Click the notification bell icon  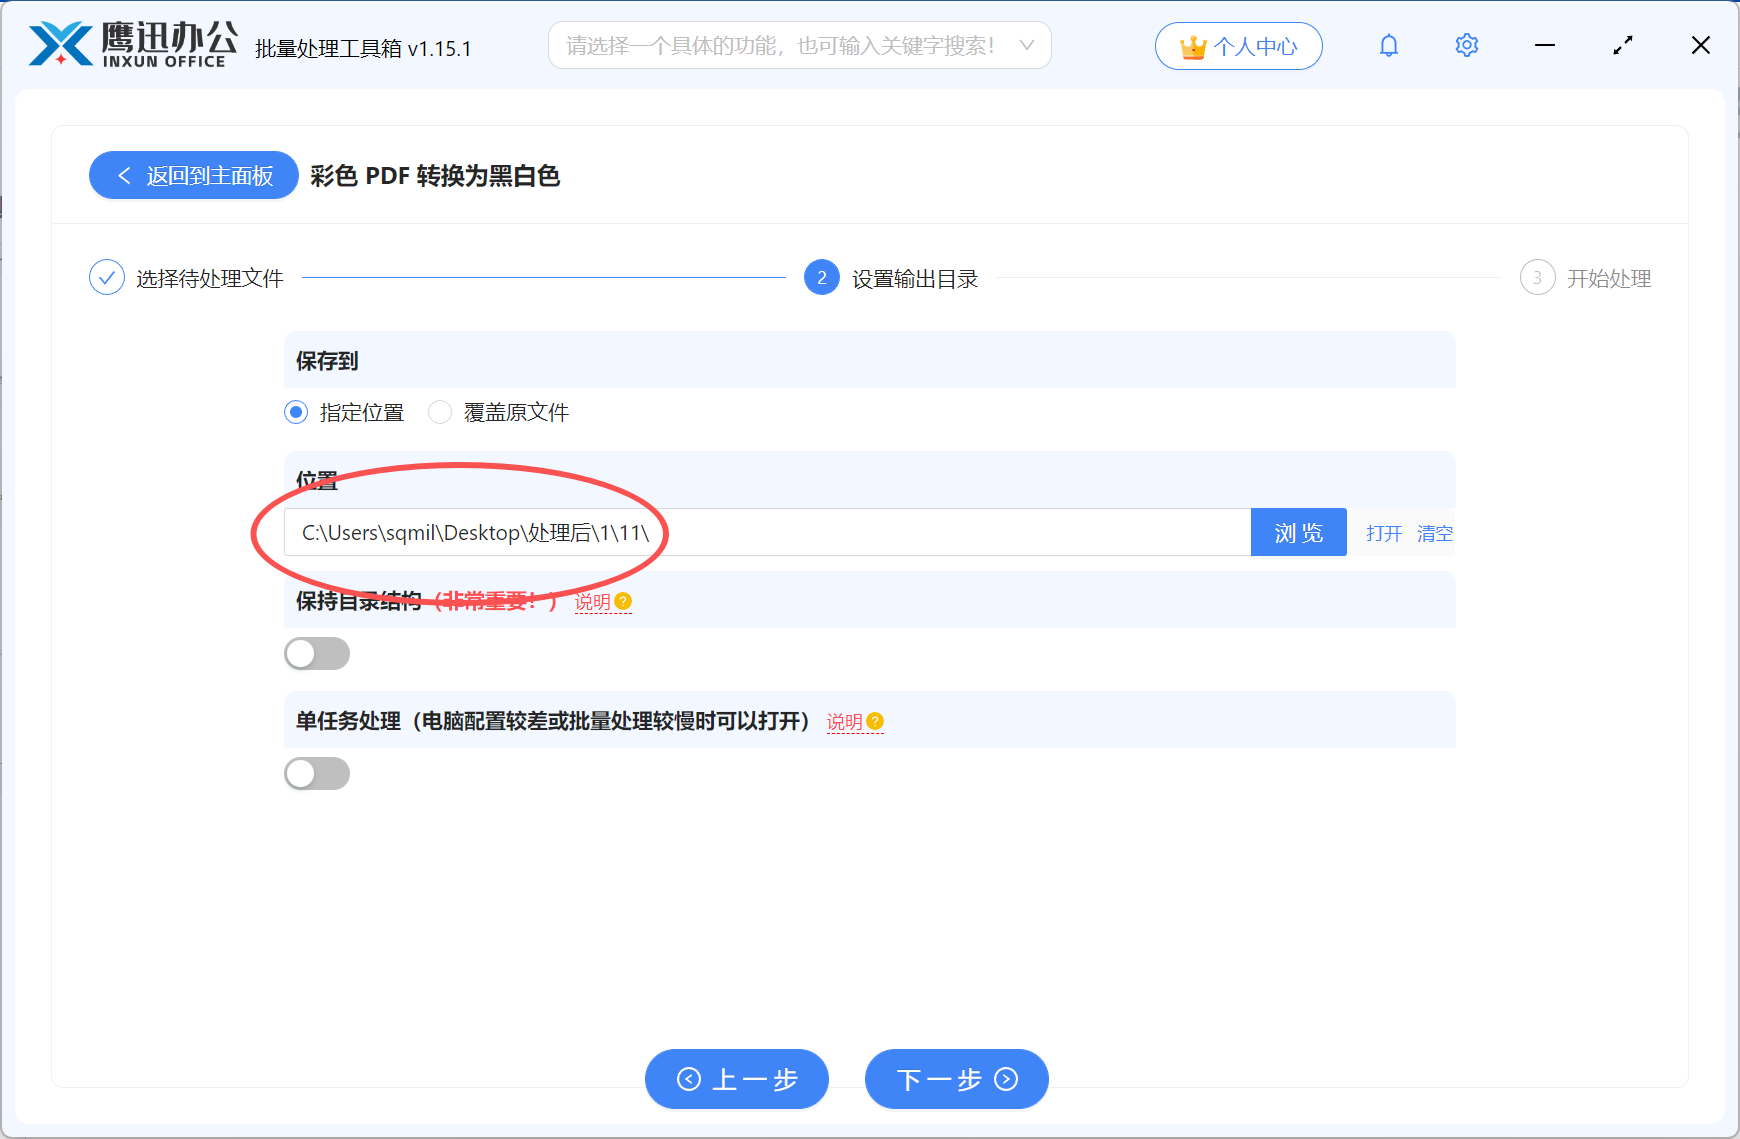(1389, 46)
